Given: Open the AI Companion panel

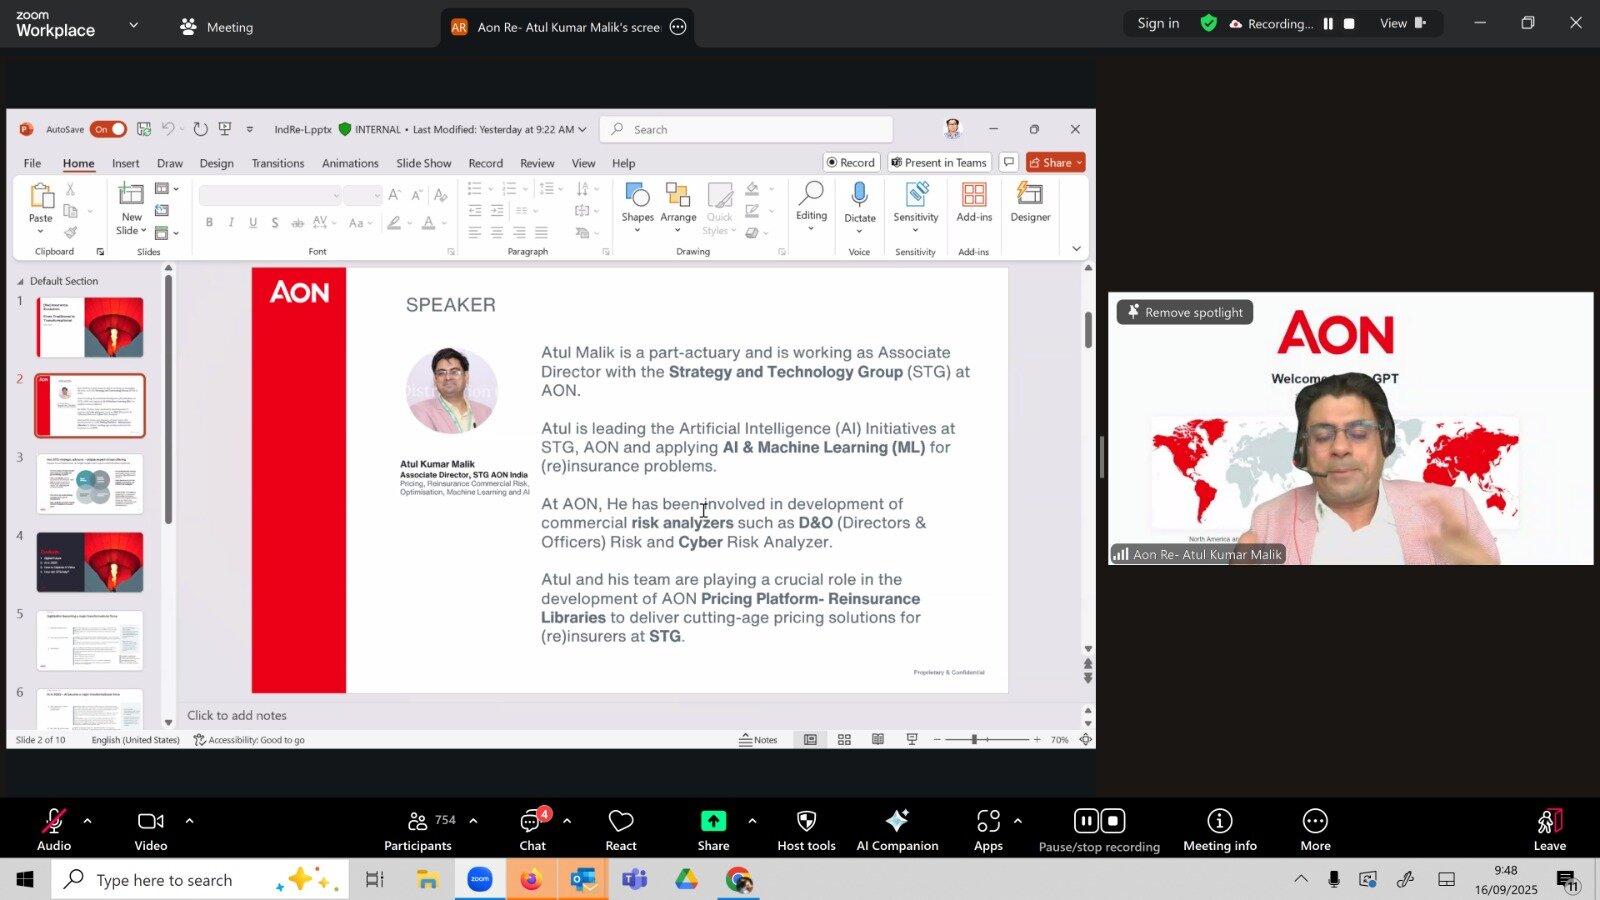Looking at the screenshot, I should [897, 830].
